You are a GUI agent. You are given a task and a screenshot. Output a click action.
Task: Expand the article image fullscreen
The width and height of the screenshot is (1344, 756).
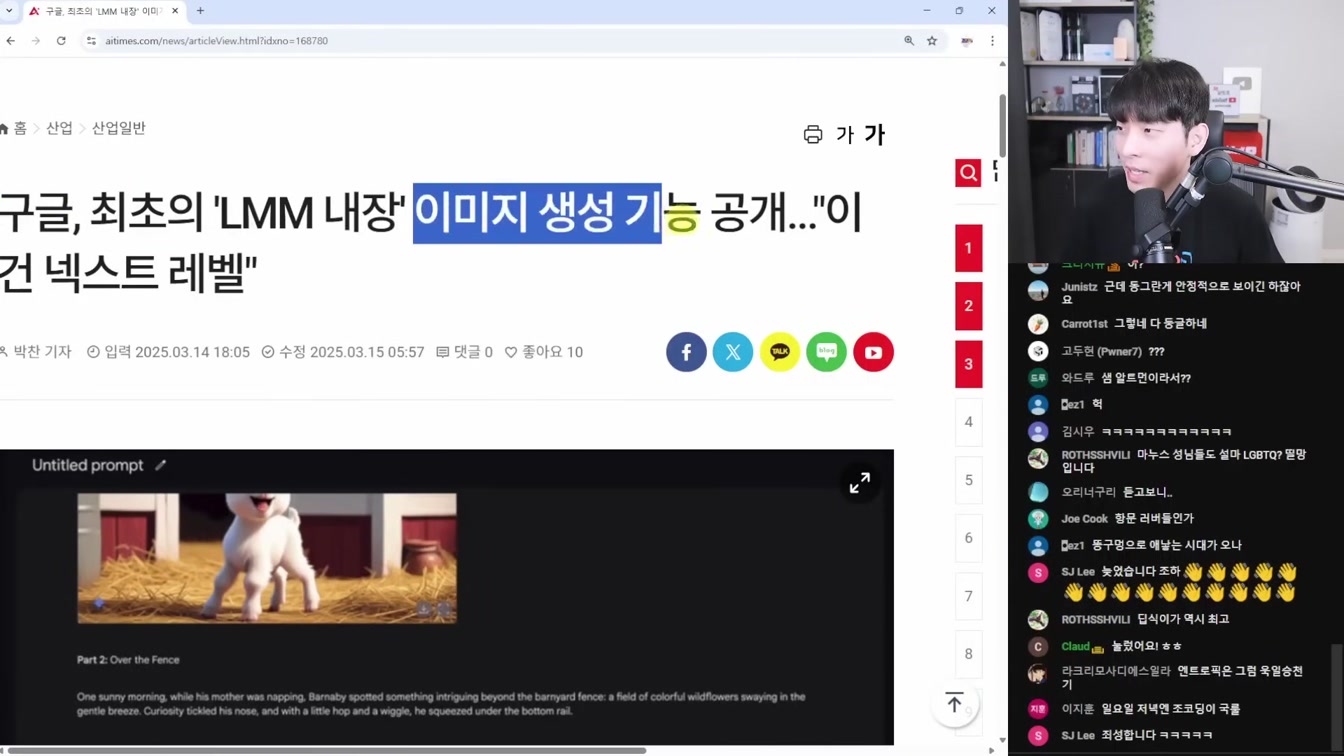tap(860, 483)
